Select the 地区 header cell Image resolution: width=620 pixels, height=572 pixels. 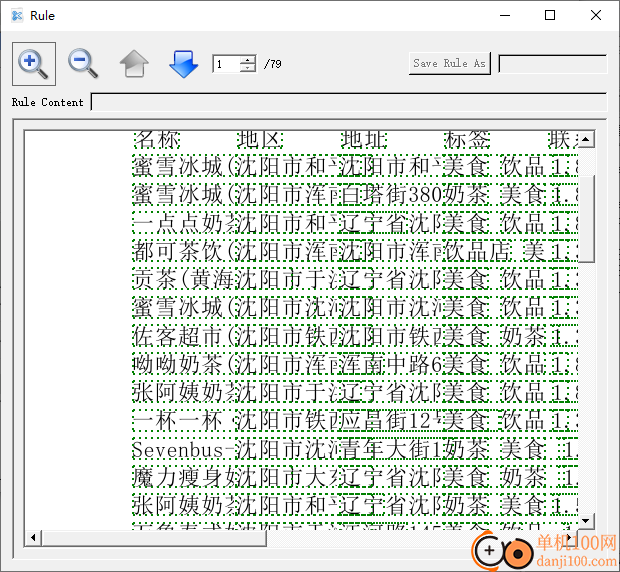(x=260, y=140)
